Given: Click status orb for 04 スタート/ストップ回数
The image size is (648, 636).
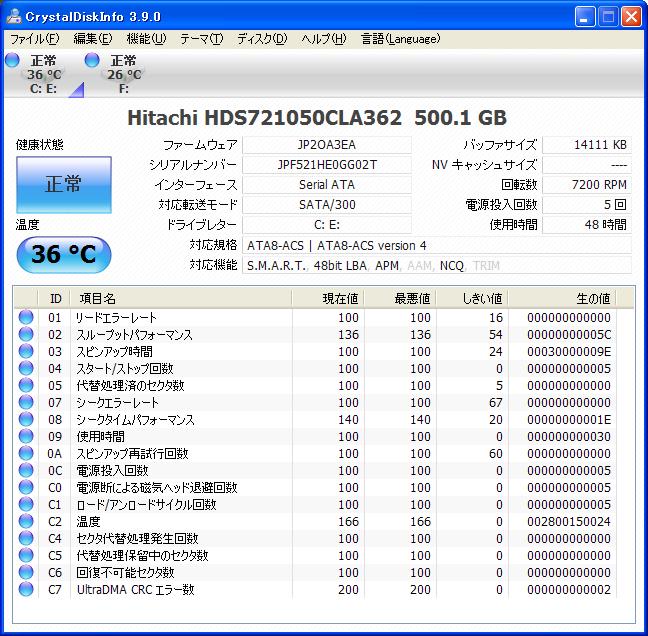Looking at the screenshot, I should (x=26, y=368).
